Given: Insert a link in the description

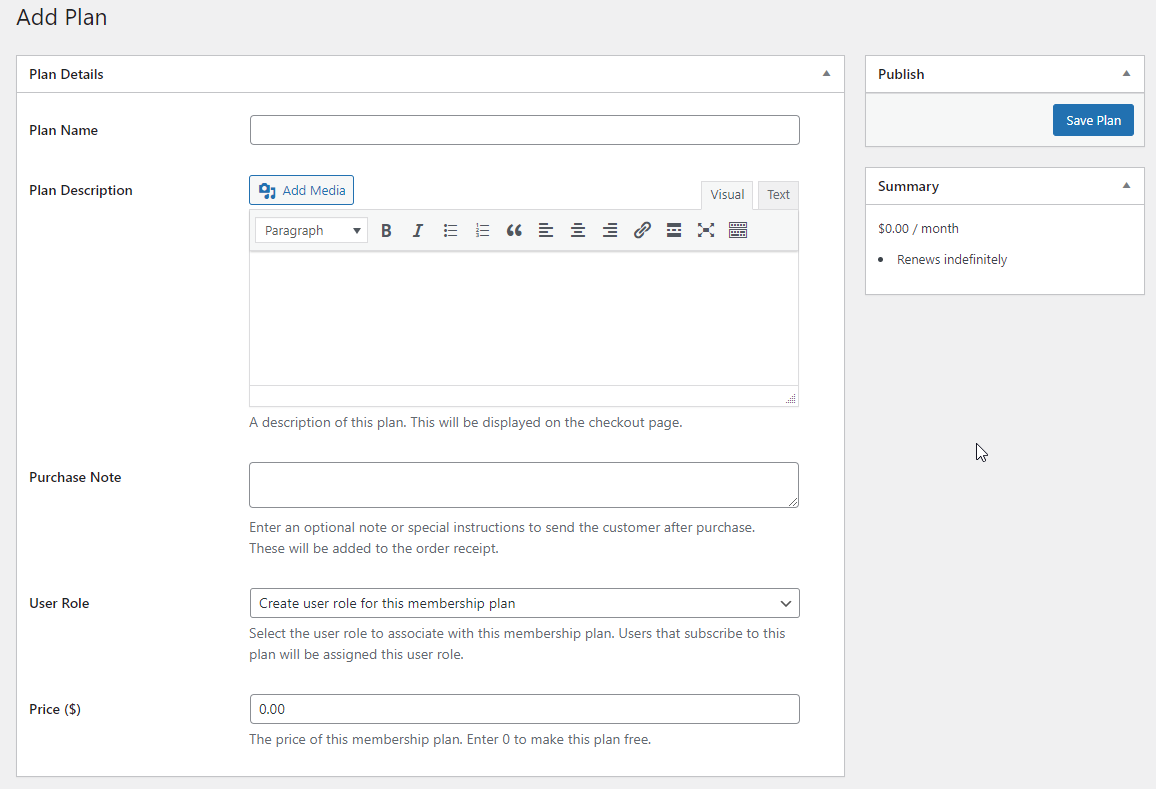Looking at the screenshot, I should pos(642,230).
